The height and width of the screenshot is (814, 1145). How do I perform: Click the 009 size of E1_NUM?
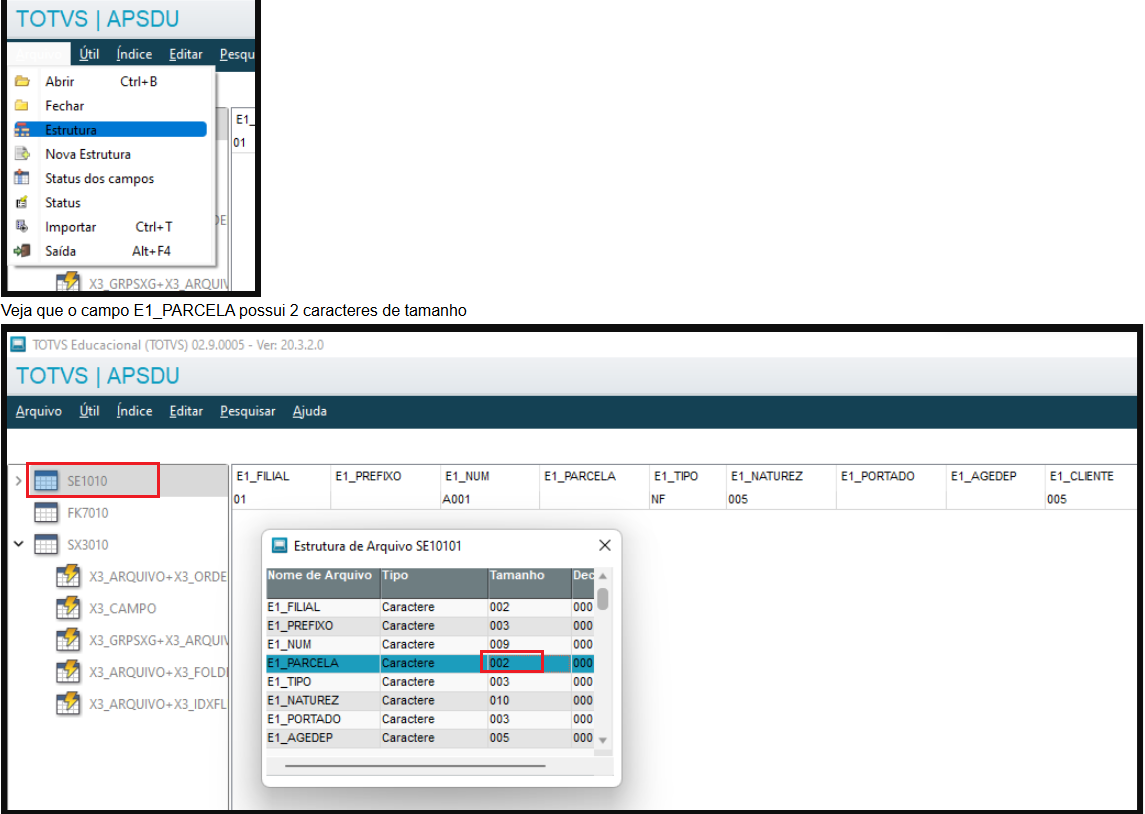click(x=499, y=644)
